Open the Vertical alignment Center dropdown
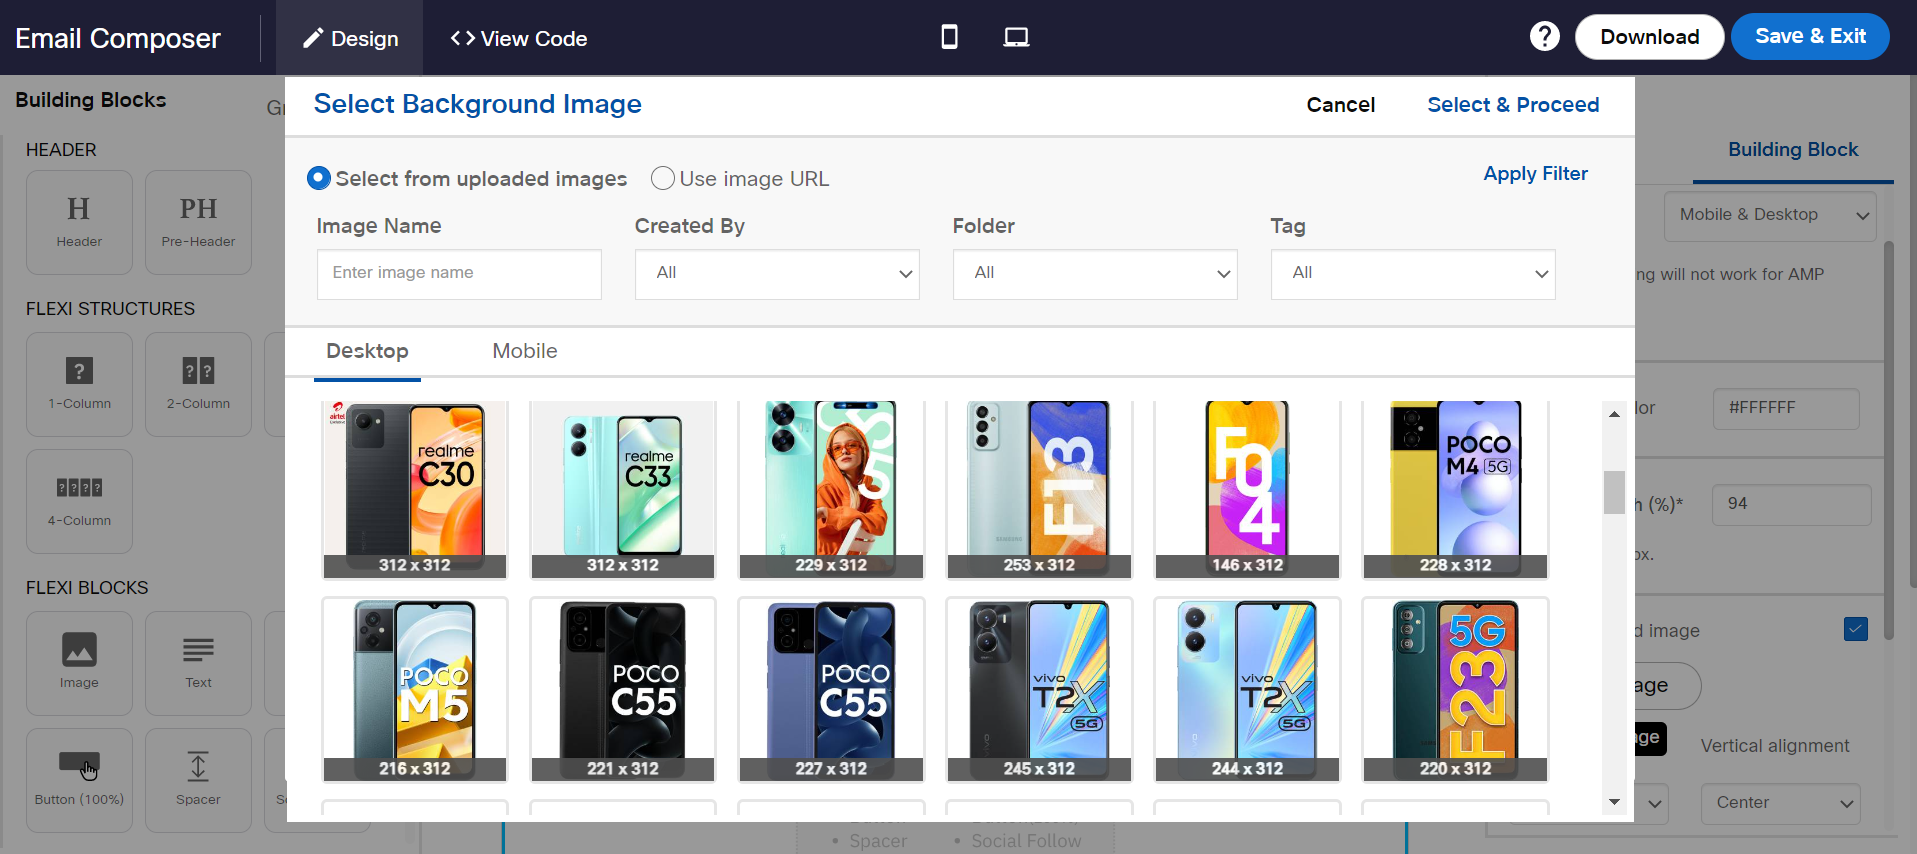This screenshot has width=1917, height=854. pyautogui.click(x=1781, y=803)
